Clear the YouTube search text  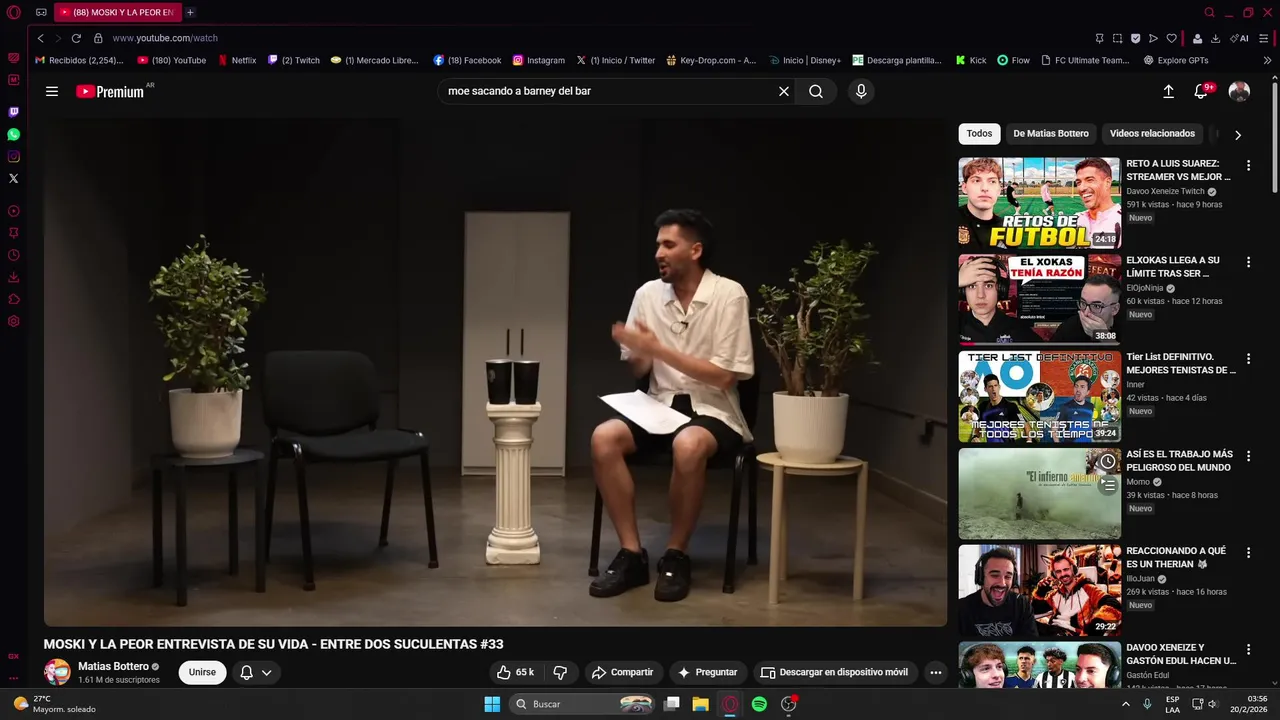coord(784,91)
